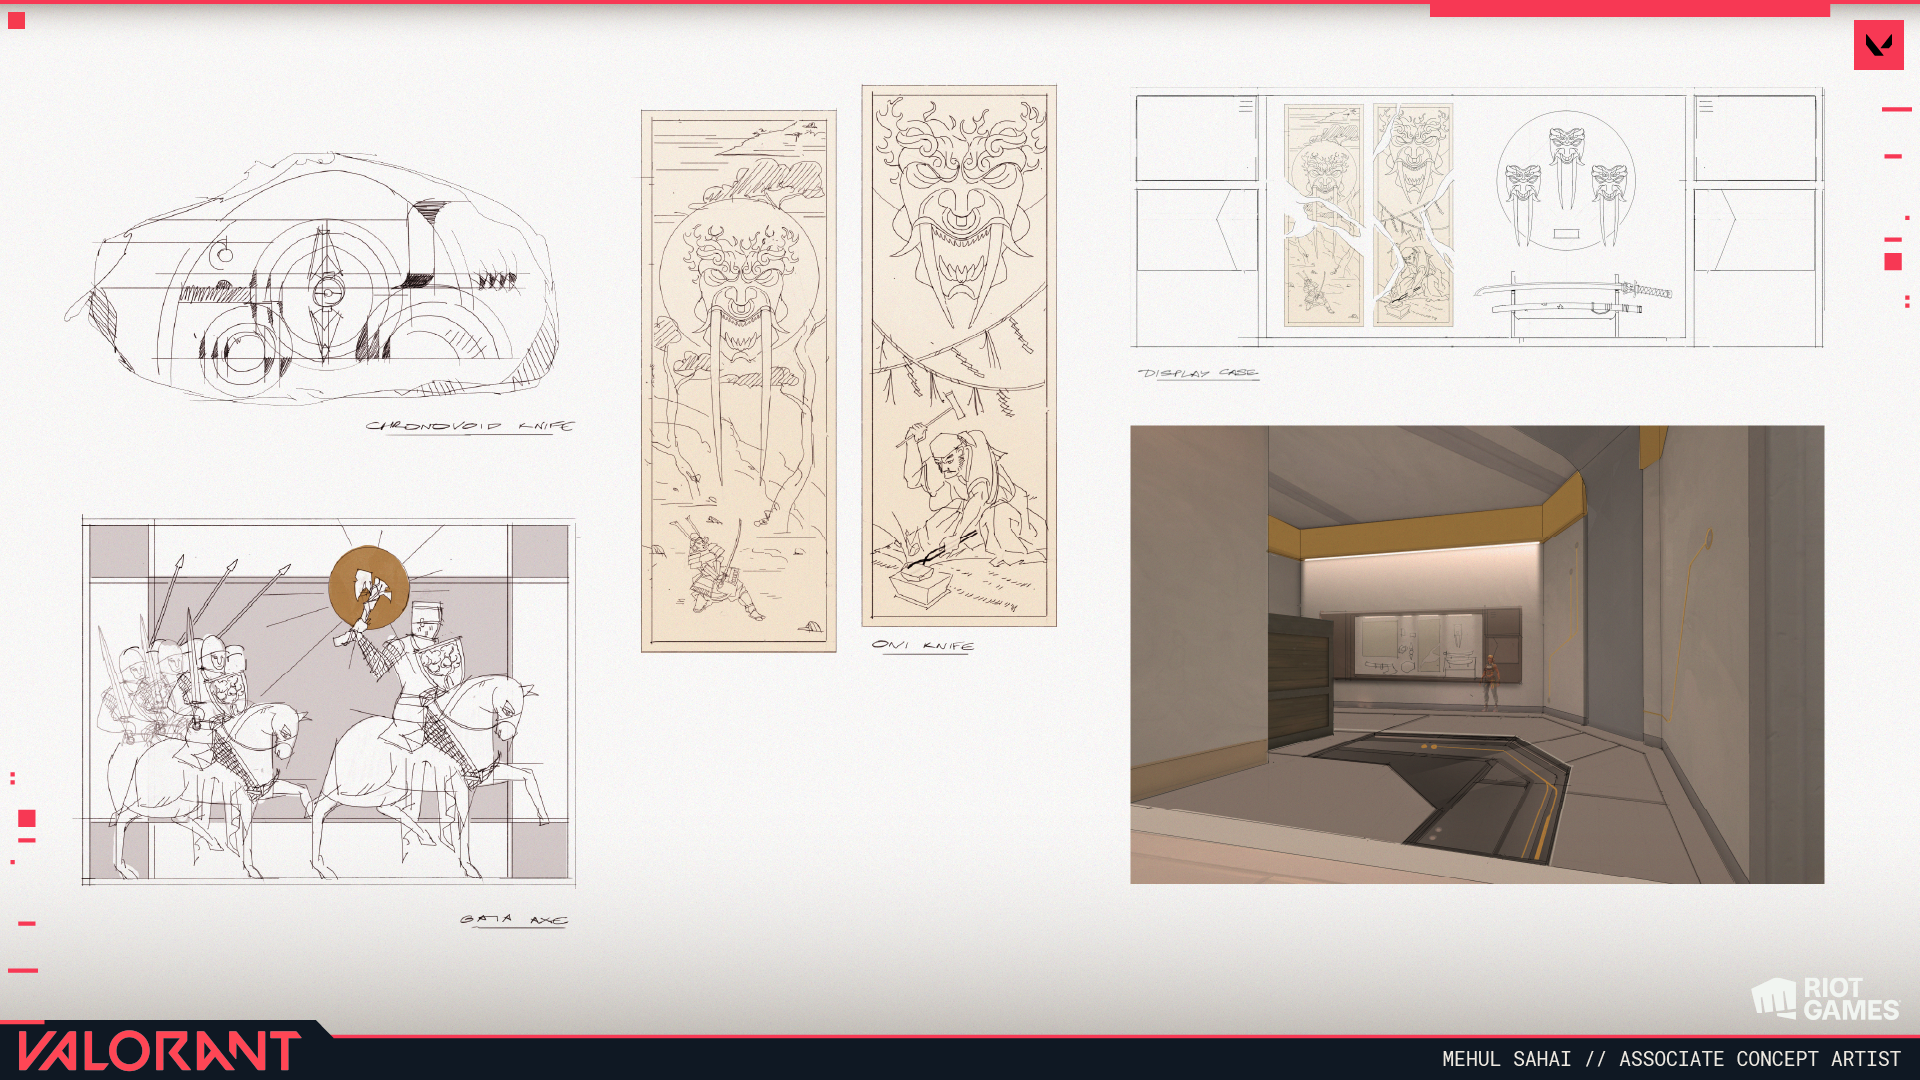Open the Oni swordsmith scroll panel
The height and width of the screenshot is (1080, 1920).
959,356
